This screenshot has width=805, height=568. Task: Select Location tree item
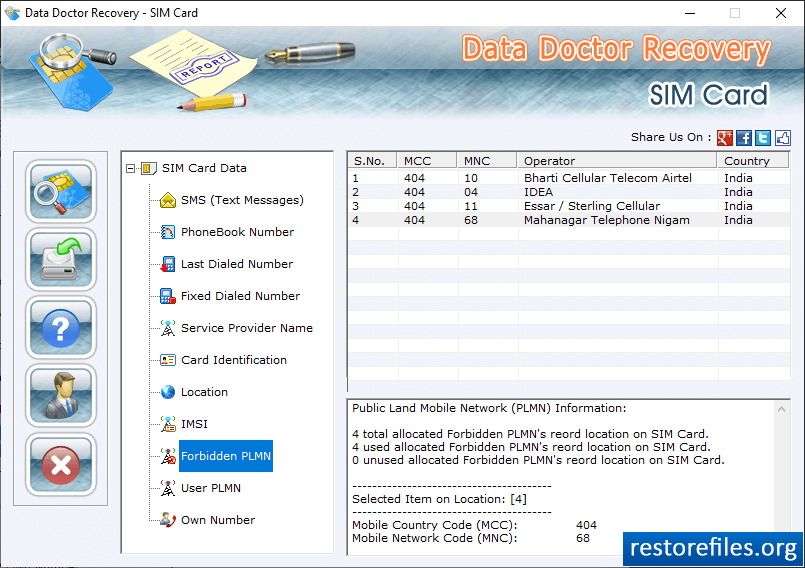tap(204, 392)
